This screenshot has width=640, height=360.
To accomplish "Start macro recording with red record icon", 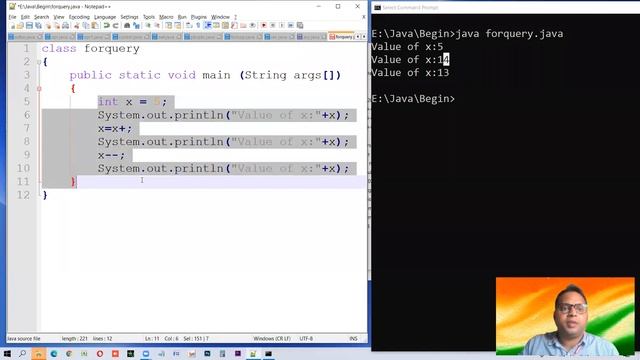I will pos(264,25).
